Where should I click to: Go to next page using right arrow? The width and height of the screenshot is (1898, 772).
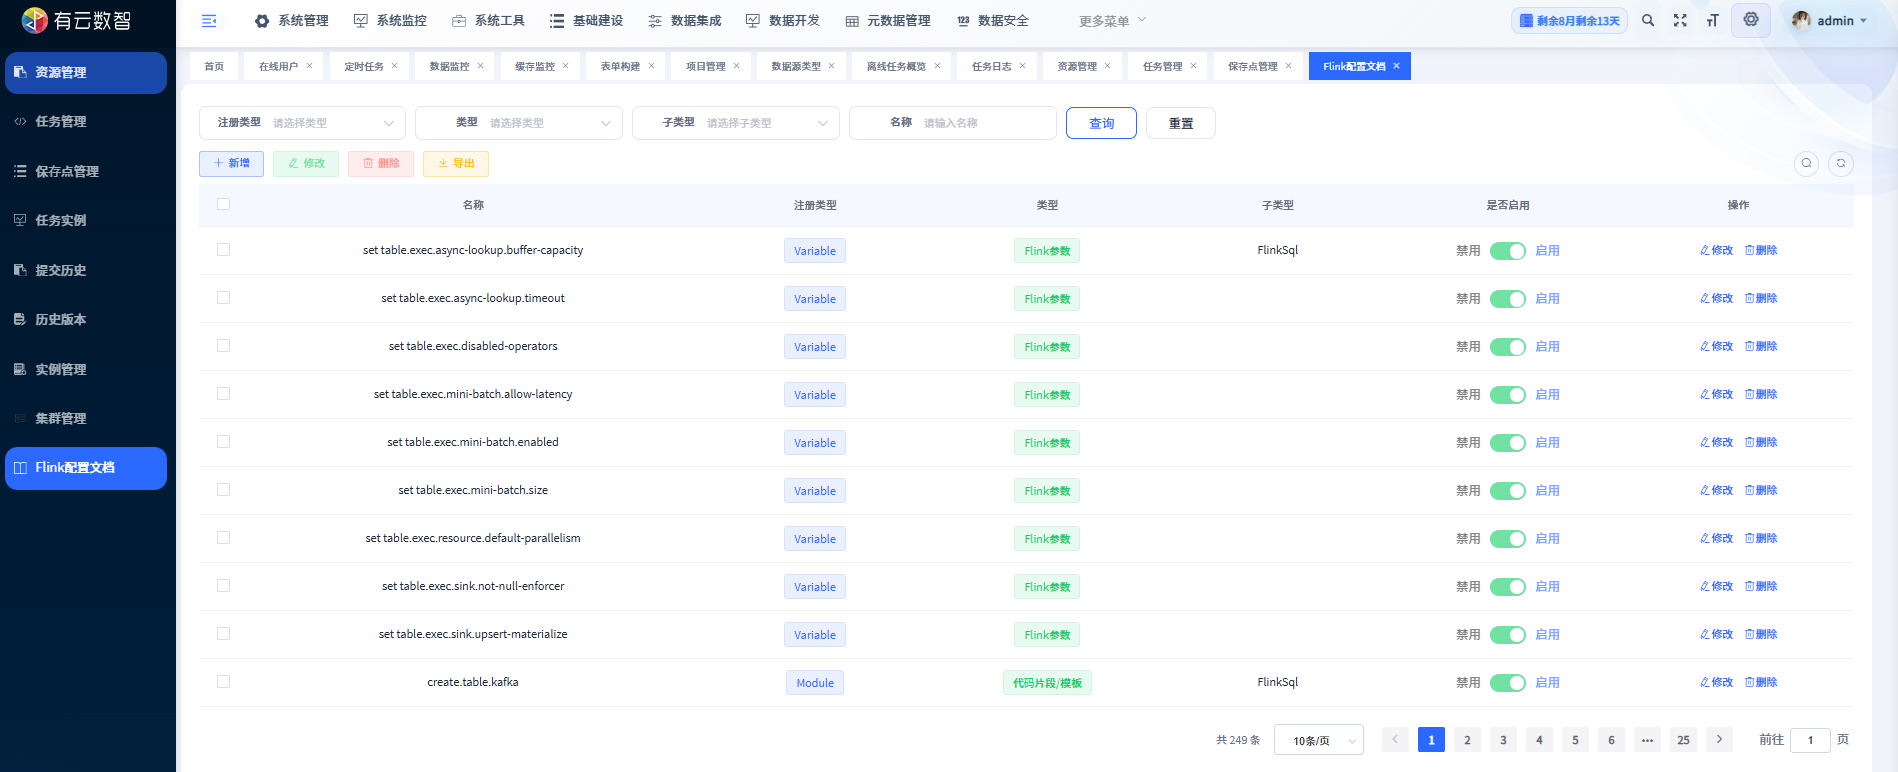click(x=1719, y=740)
